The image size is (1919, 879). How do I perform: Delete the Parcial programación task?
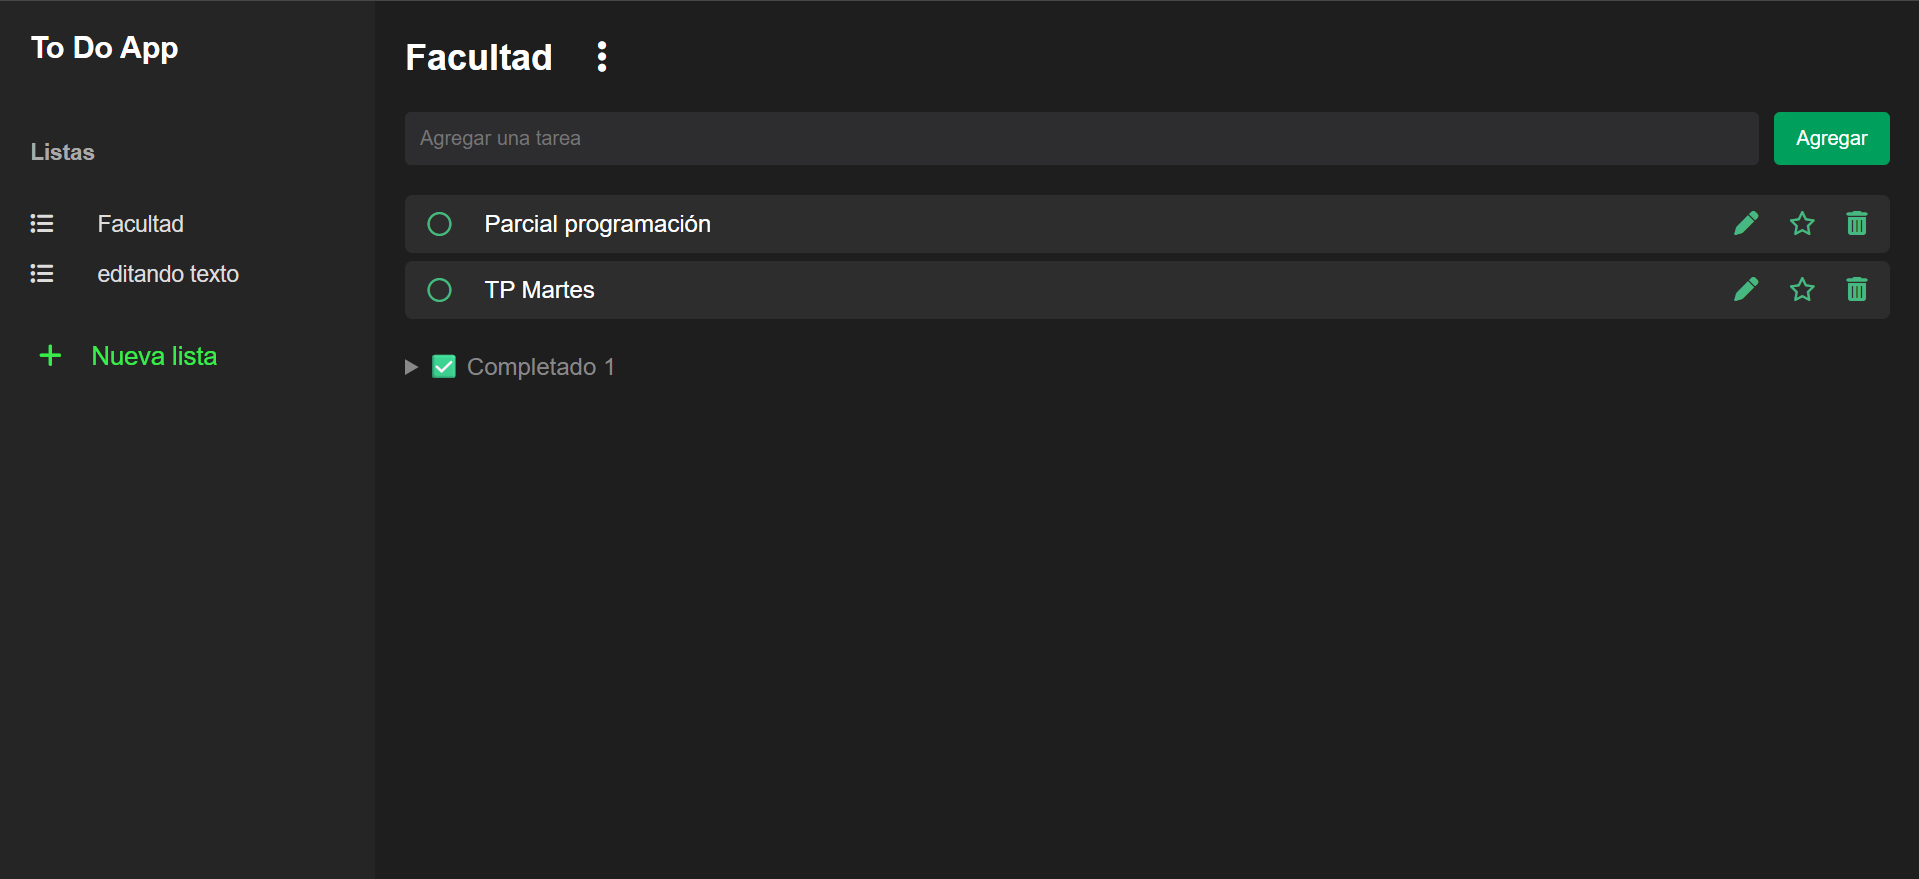(x=1856, y=223)
